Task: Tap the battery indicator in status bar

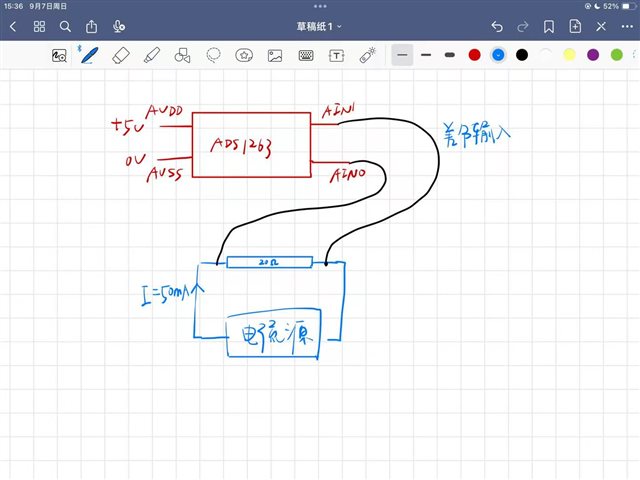Action: (628, 6)
